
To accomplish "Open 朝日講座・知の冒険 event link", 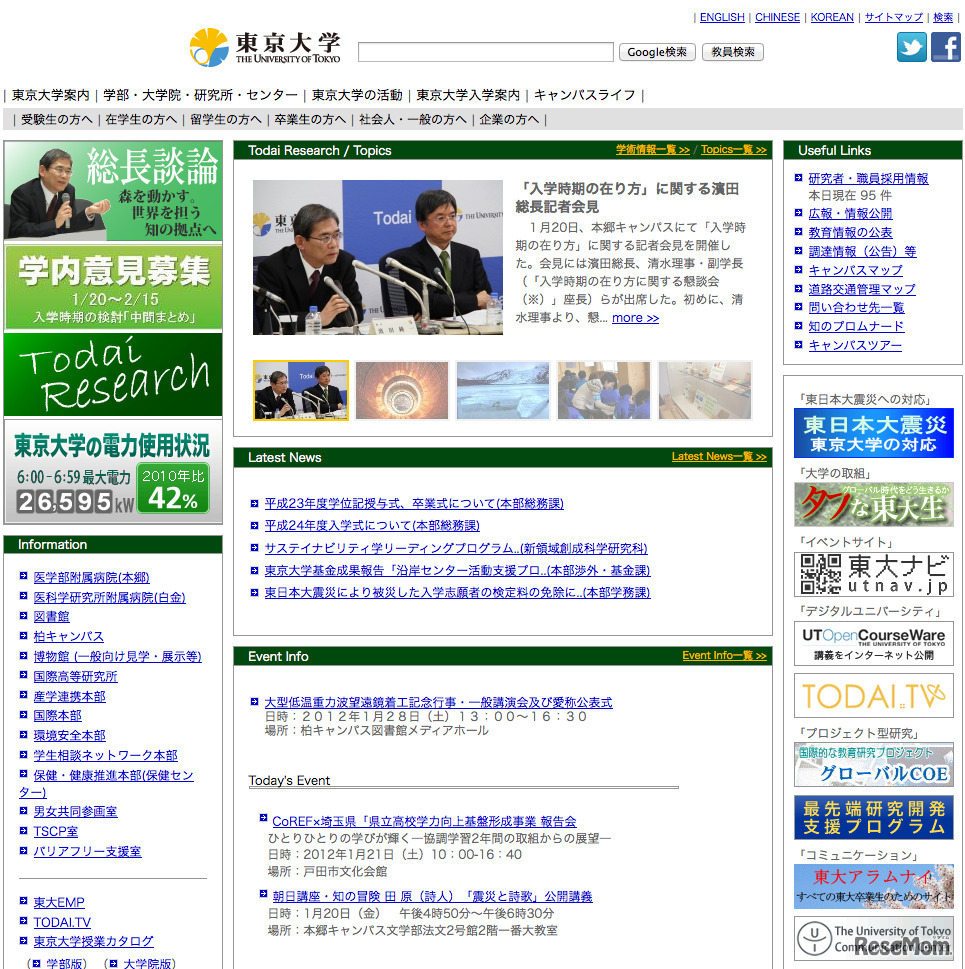I will pyautogui.click(x=432, y=897).
